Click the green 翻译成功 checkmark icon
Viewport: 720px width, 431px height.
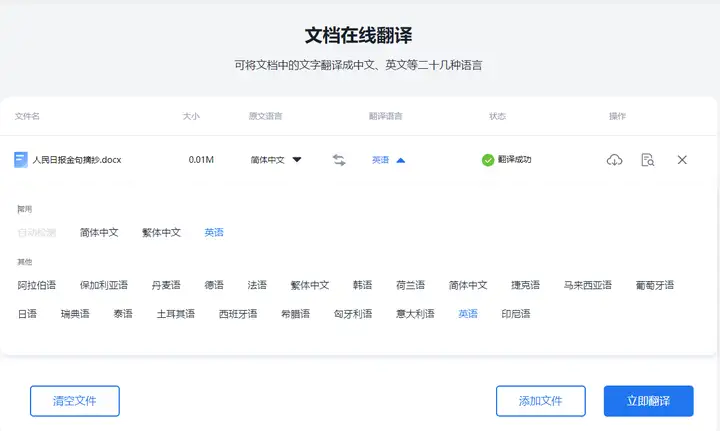[488, 160]
